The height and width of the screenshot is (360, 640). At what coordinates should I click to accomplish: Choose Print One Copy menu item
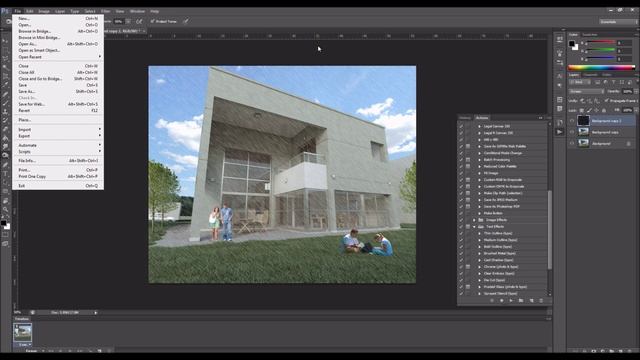(x=58, y=176)
